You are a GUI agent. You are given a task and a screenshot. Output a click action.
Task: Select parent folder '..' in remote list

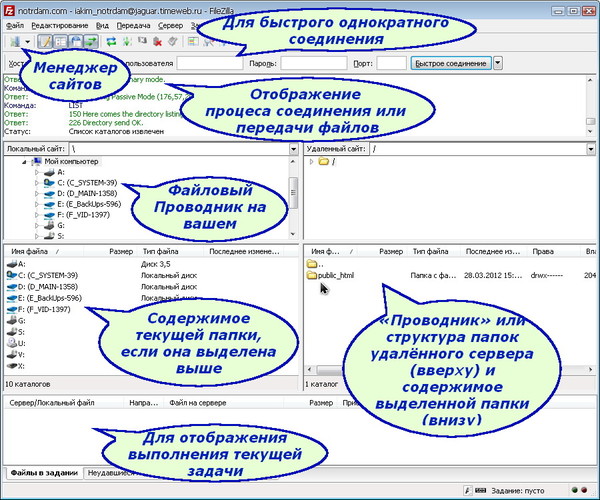315,264
